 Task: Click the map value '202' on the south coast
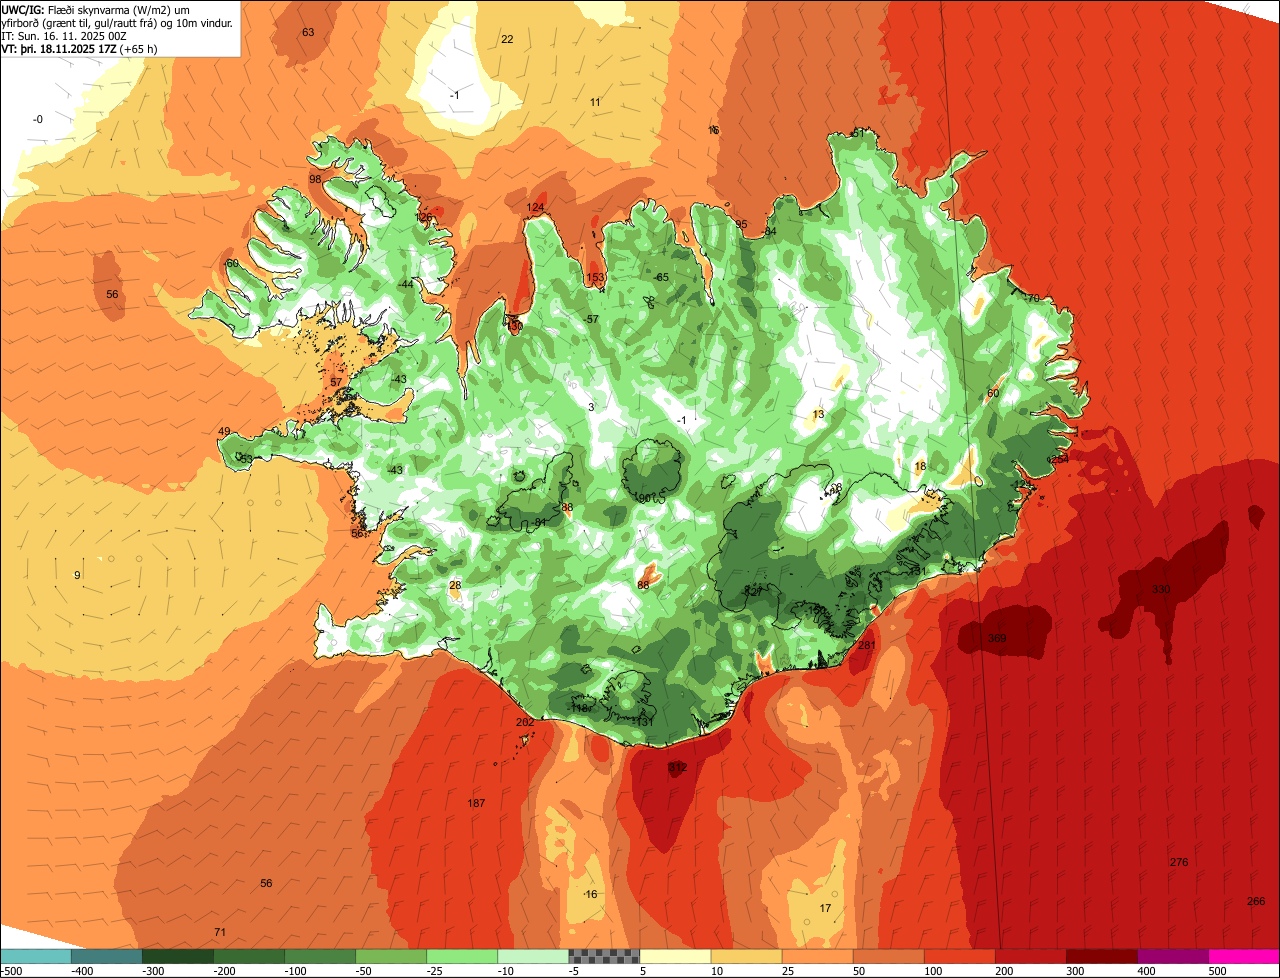(525, 722)
